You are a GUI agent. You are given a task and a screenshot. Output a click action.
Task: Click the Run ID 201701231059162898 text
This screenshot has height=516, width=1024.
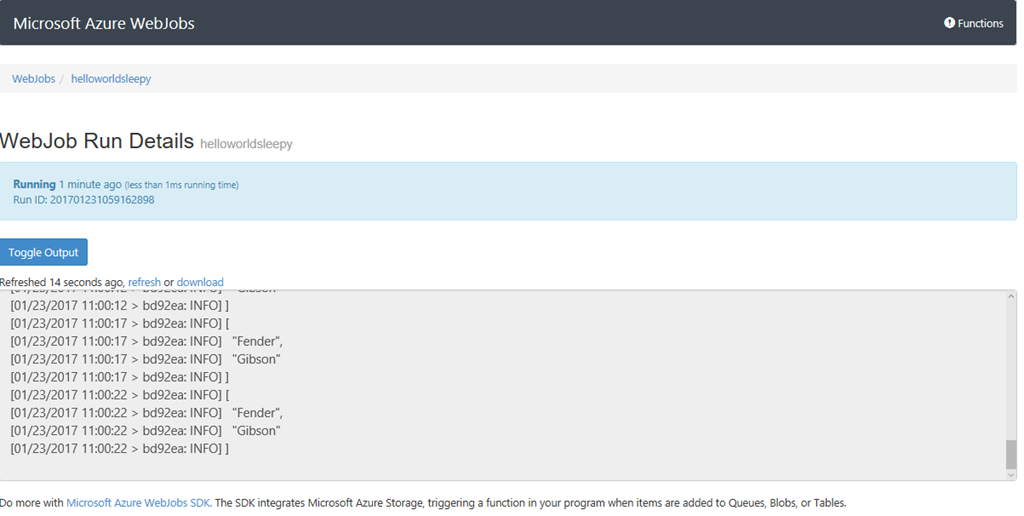tap(84, 200)
